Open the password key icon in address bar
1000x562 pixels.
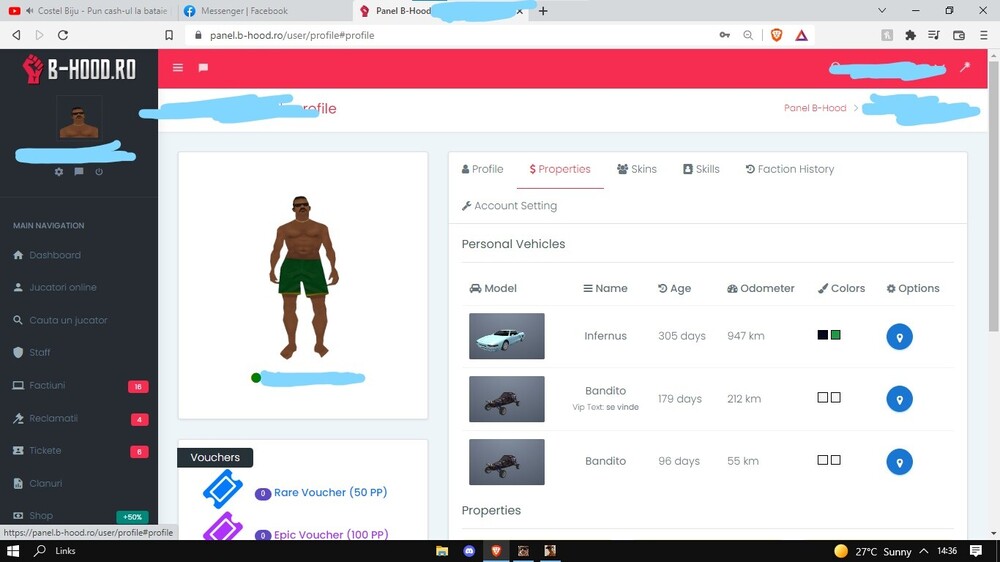724,35
